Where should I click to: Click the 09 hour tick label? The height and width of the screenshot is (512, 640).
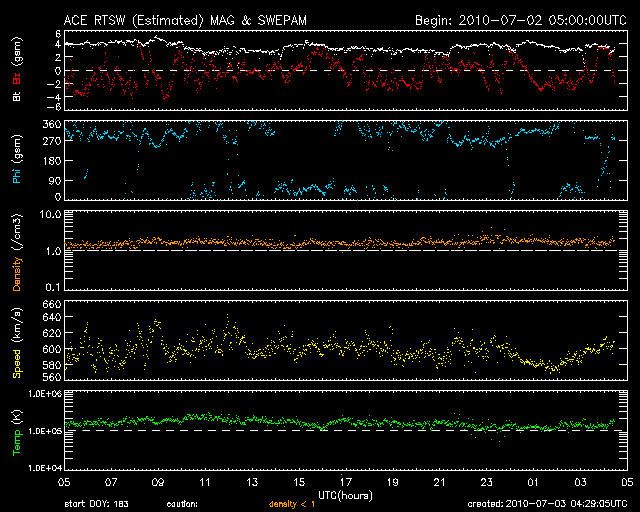pyautogui.click(x=158, y=482)
